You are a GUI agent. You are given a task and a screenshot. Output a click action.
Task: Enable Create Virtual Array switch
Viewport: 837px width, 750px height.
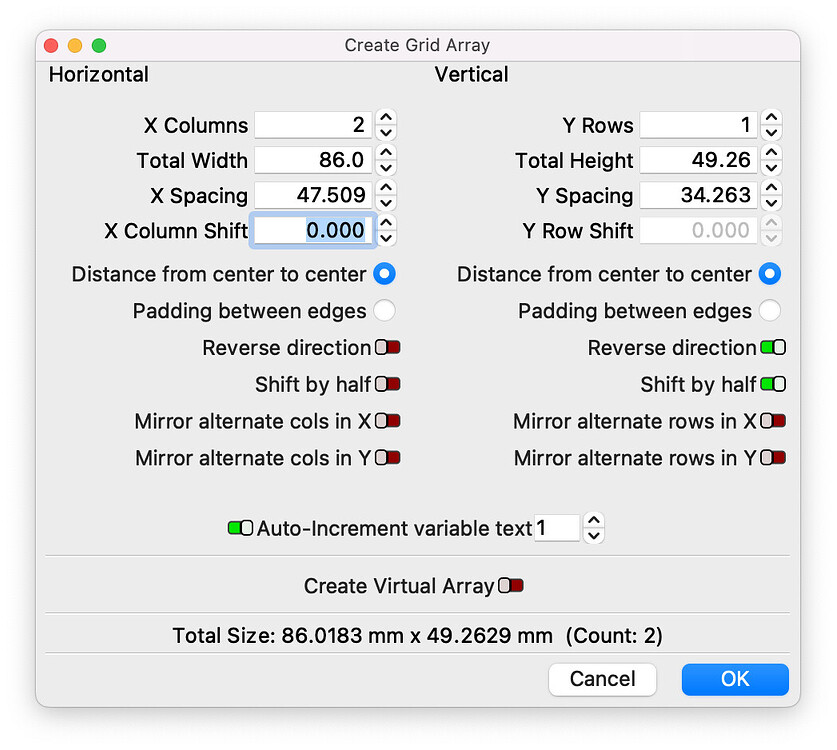[511, 586]
